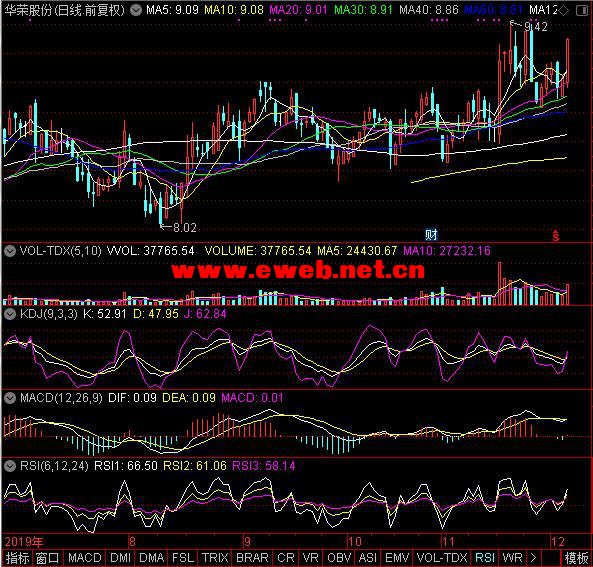This screenshot has height=567, width=593.
Task: Open the KDJ panel dropdown arrow
Action: tap(10, 314)
